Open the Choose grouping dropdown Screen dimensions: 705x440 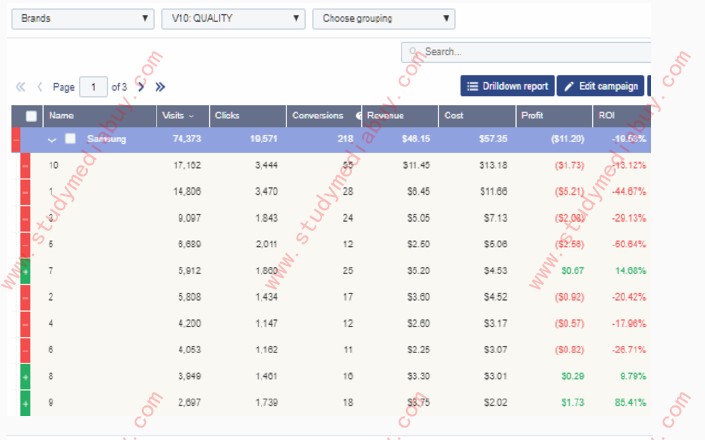click(x=384, y=19)
